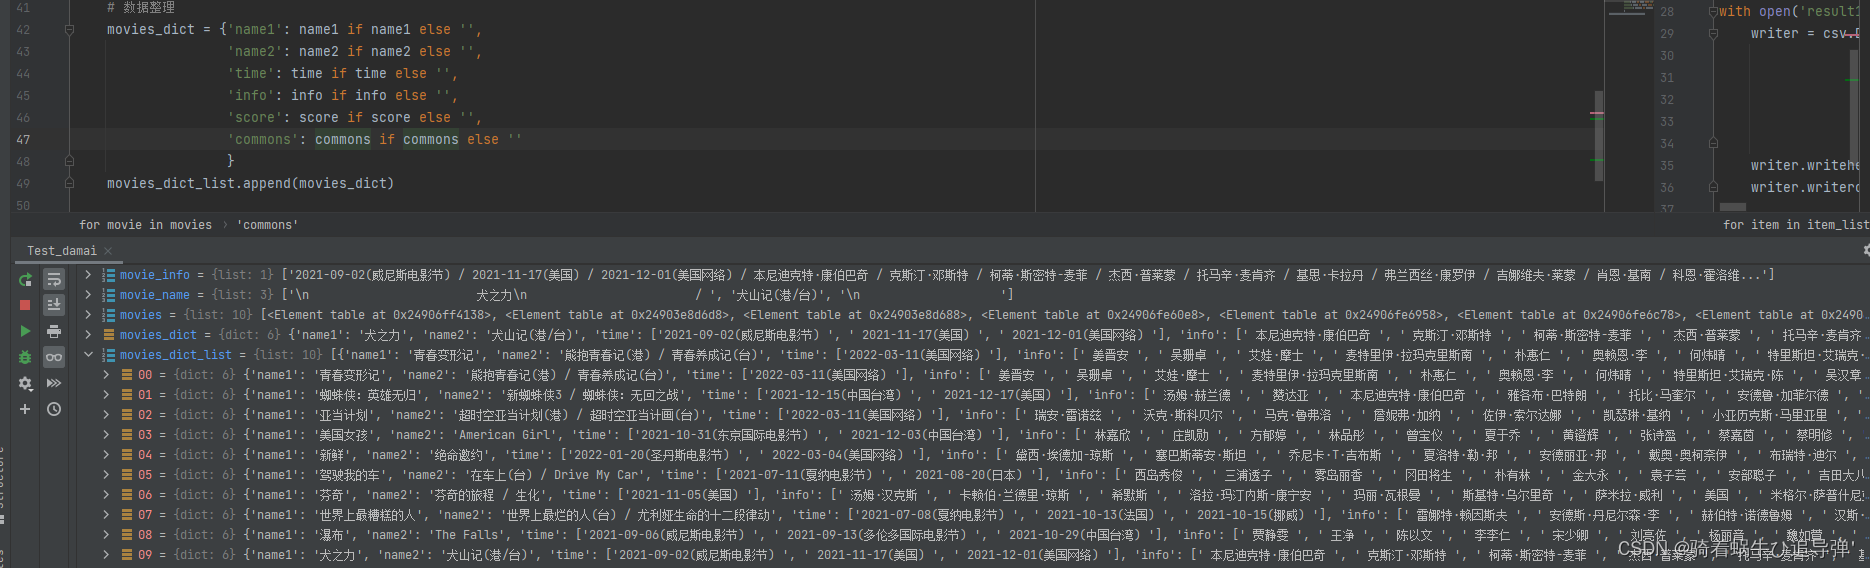Click fold end marker at line 48

(69, 160)
